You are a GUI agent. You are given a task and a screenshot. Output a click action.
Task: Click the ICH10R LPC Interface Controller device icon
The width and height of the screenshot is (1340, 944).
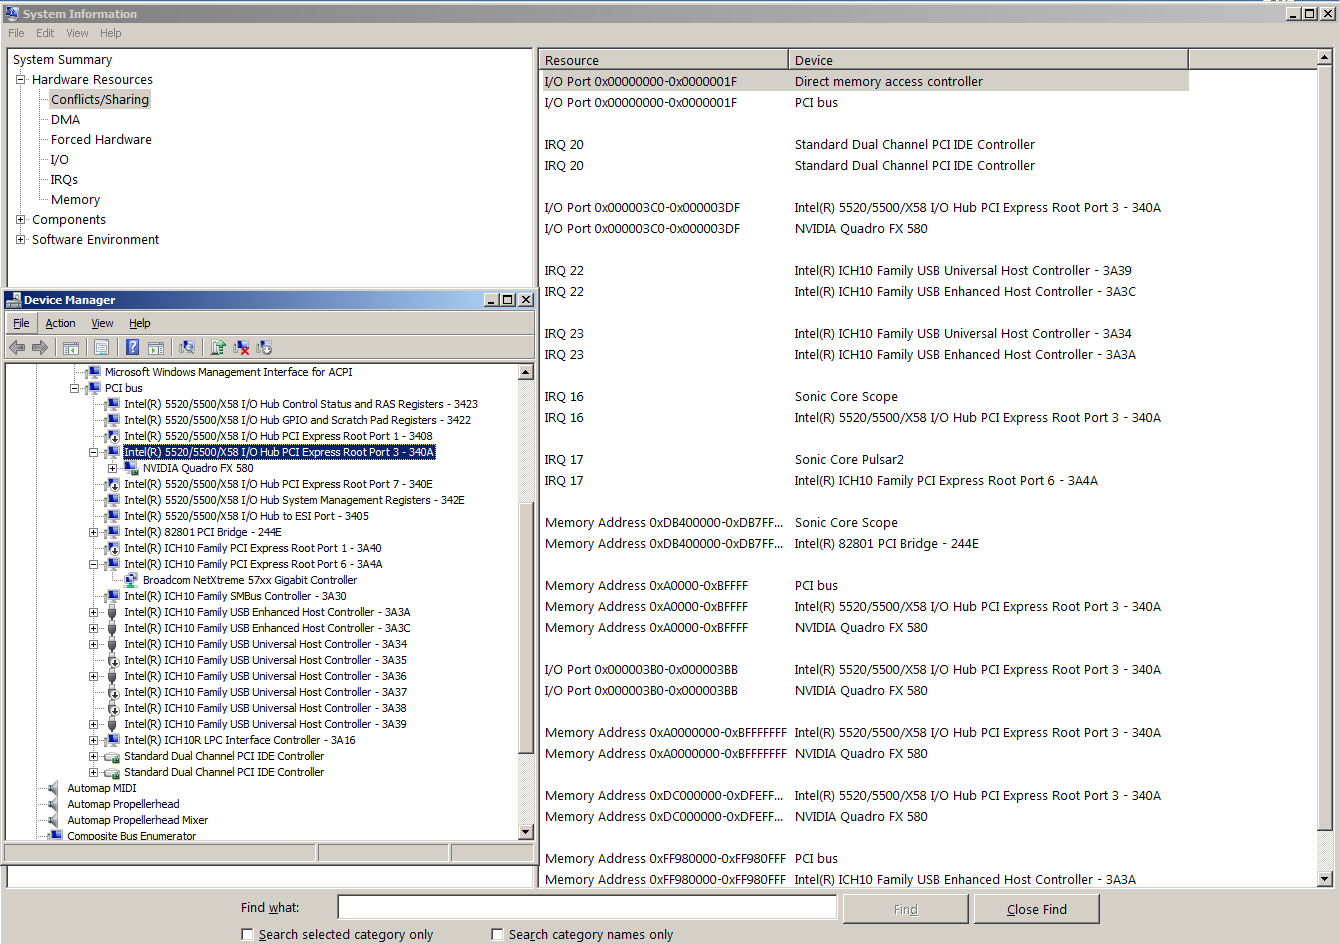tap(112, 740)
